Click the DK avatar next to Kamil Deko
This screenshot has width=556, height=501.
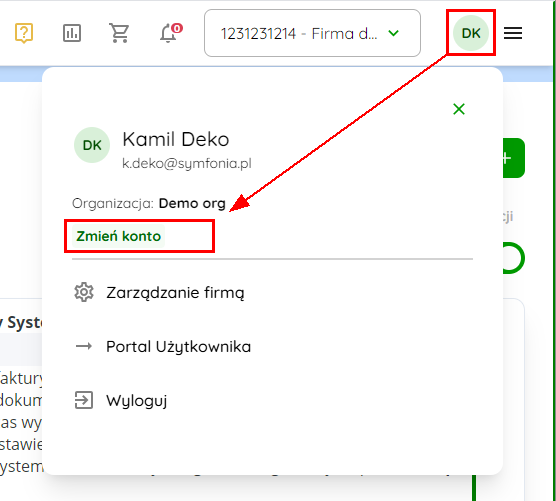click(x=92, y=145)
